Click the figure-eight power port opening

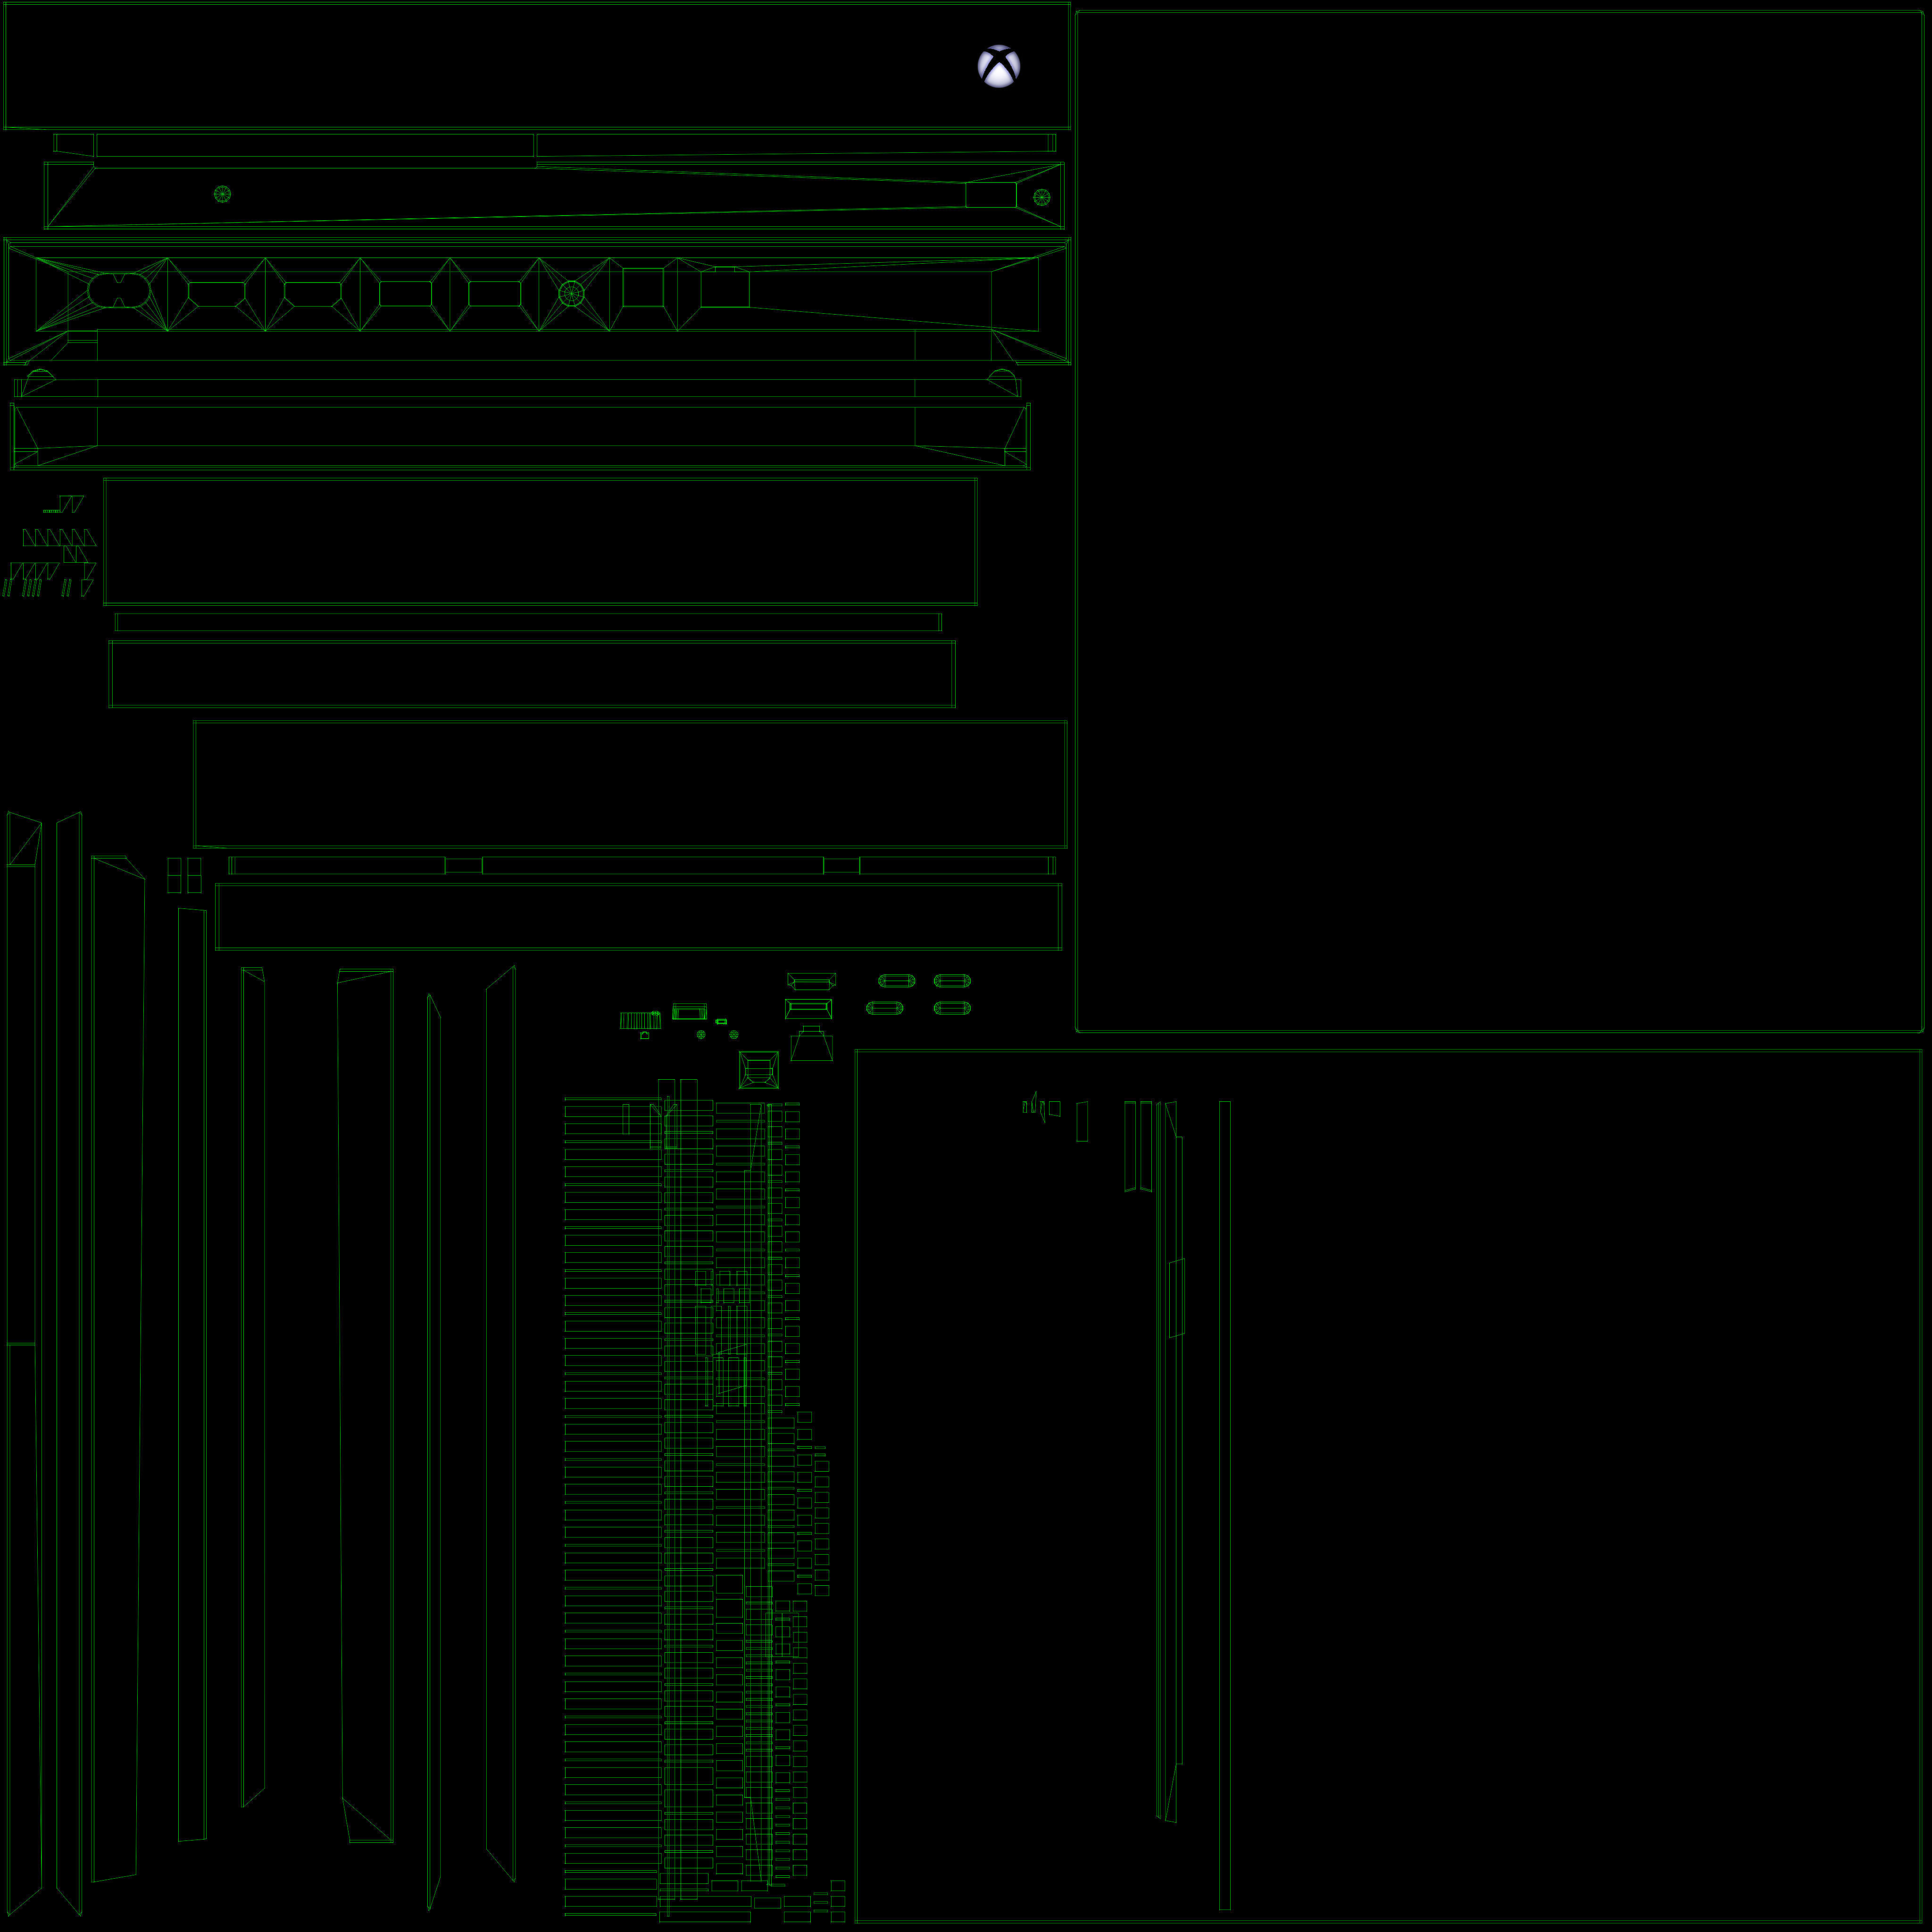point(119,291)
